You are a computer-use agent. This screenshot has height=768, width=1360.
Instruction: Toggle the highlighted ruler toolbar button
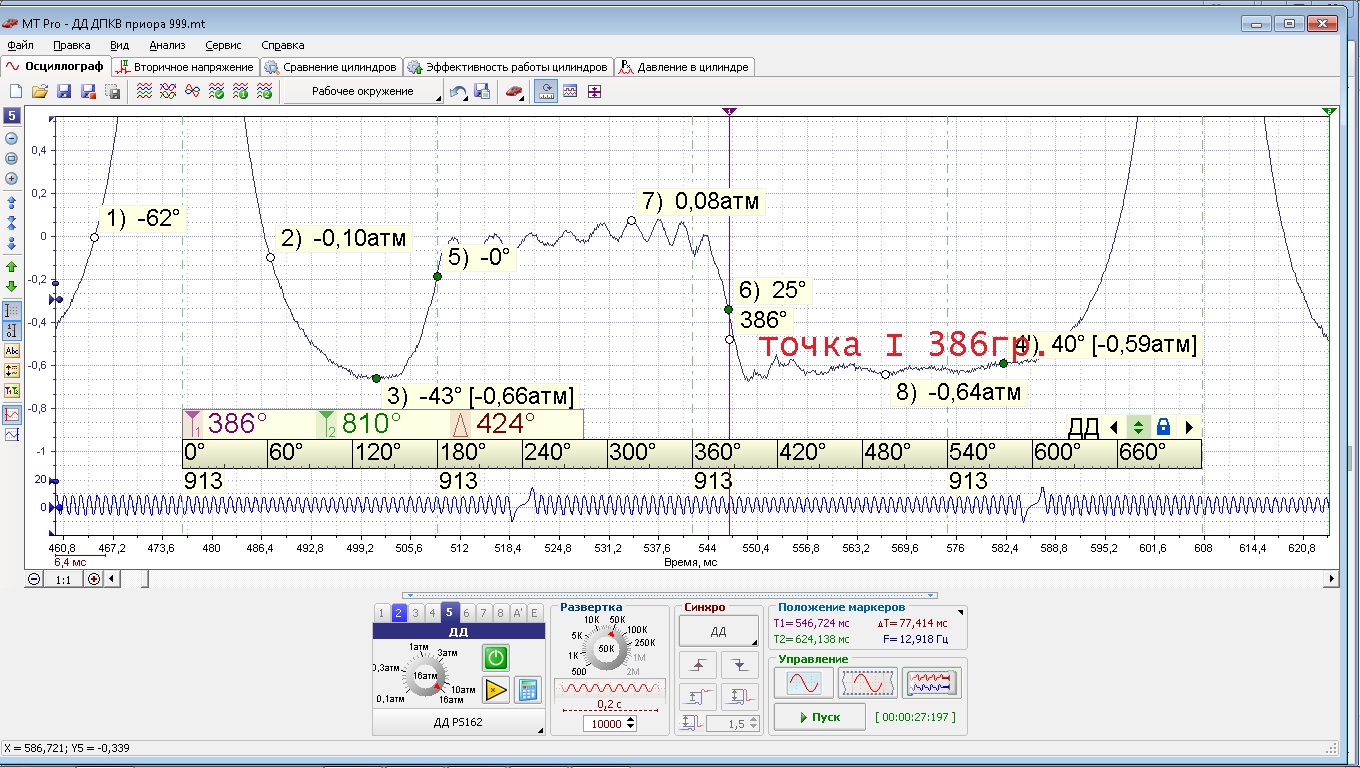[x=546, y=92]
